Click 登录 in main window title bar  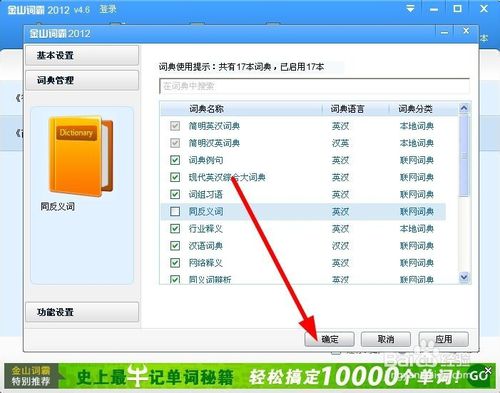[108, 9]
